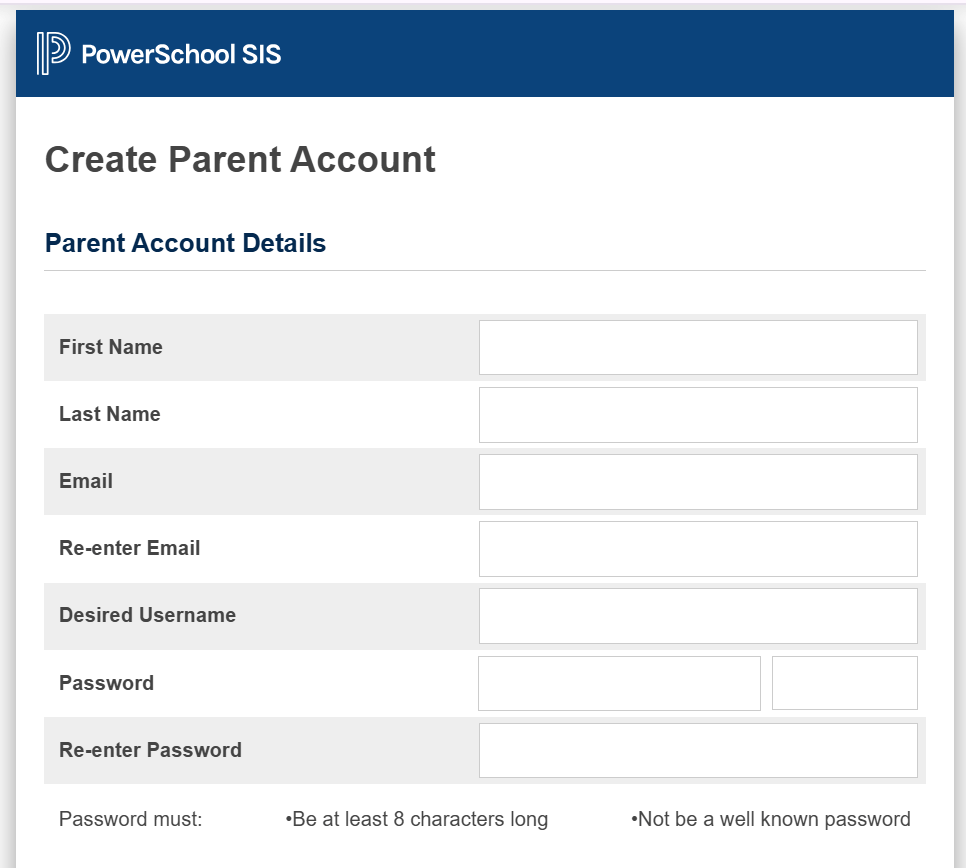Select the Re-enter Password input field
966x868 pixels.
click(697, 750)
